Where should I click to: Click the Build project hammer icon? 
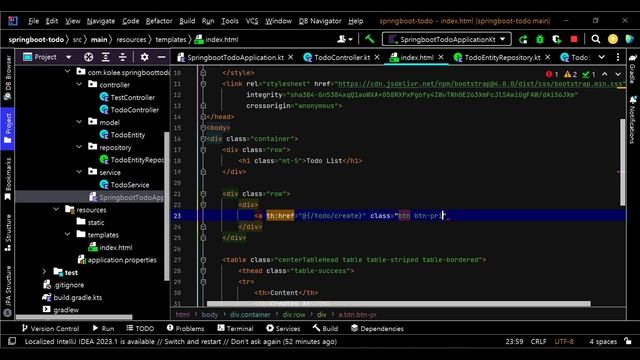click(369, 39)
